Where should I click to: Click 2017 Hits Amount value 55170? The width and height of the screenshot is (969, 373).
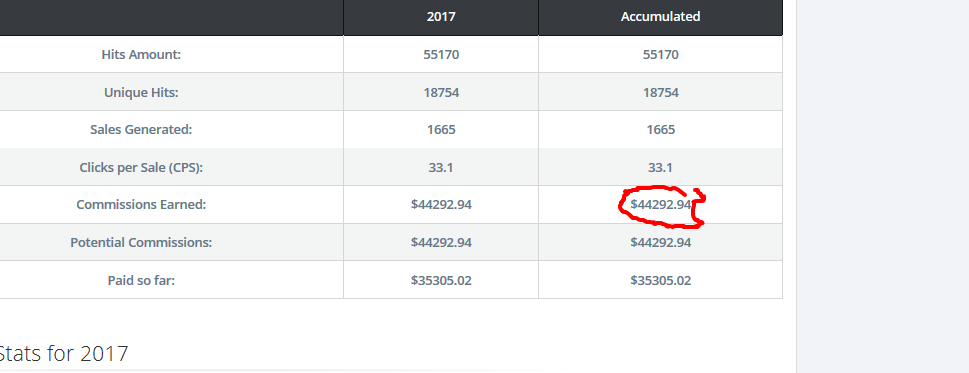441,54
